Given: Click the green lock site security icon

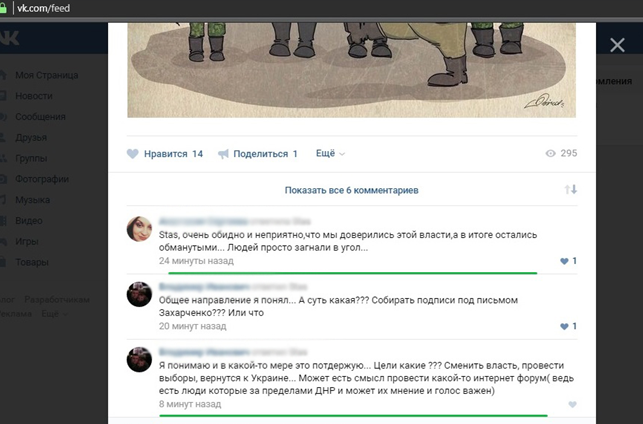Looking at the screenshot, I should click(x=3, y=8).
